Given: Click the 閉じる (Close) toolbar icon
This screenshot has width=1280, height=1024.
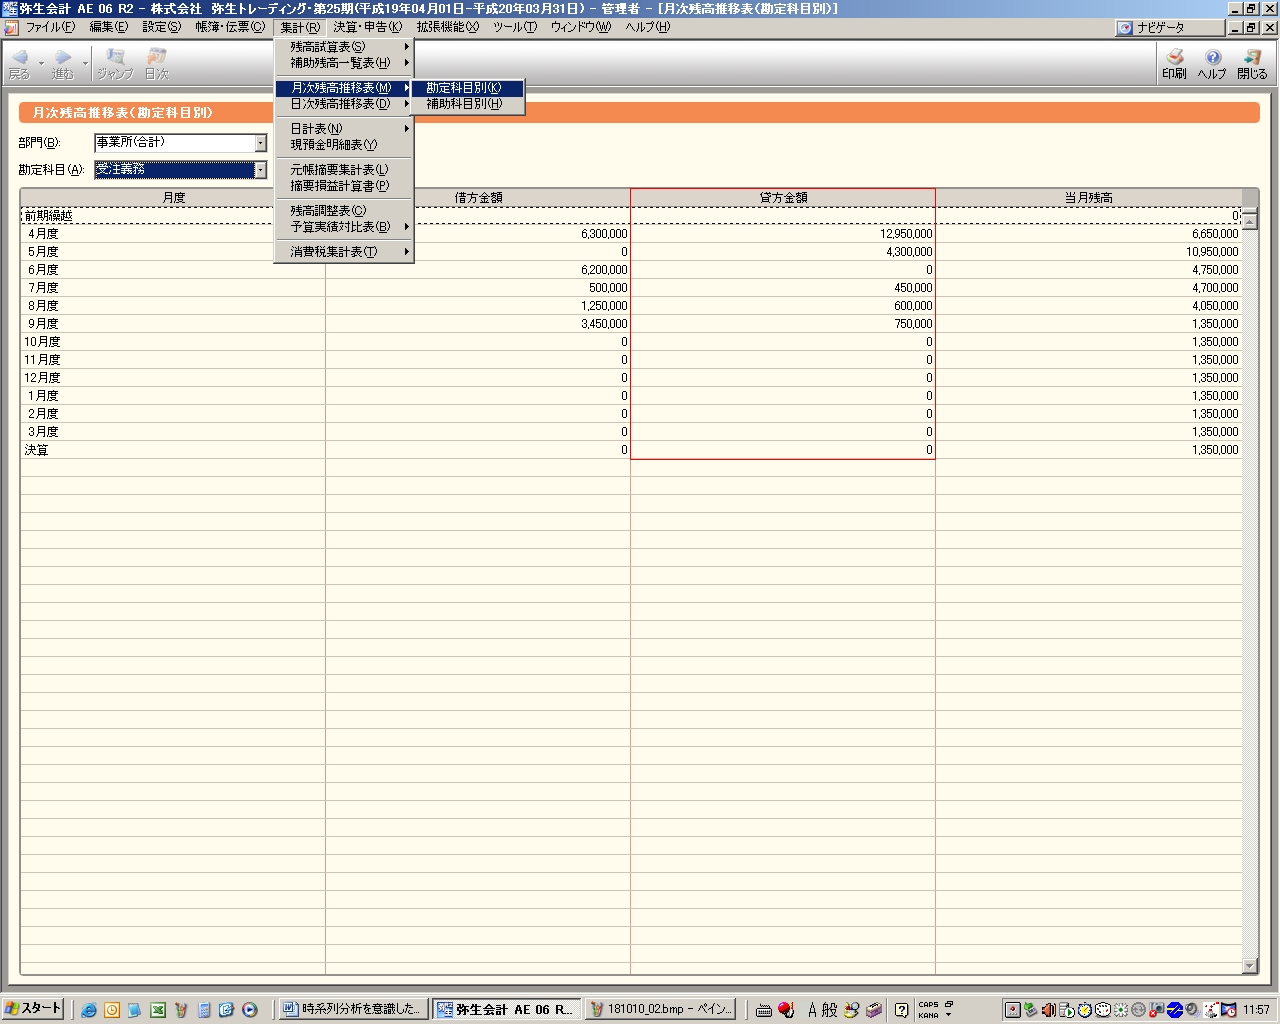Looking at the screenshot, I should (1252, 64).
